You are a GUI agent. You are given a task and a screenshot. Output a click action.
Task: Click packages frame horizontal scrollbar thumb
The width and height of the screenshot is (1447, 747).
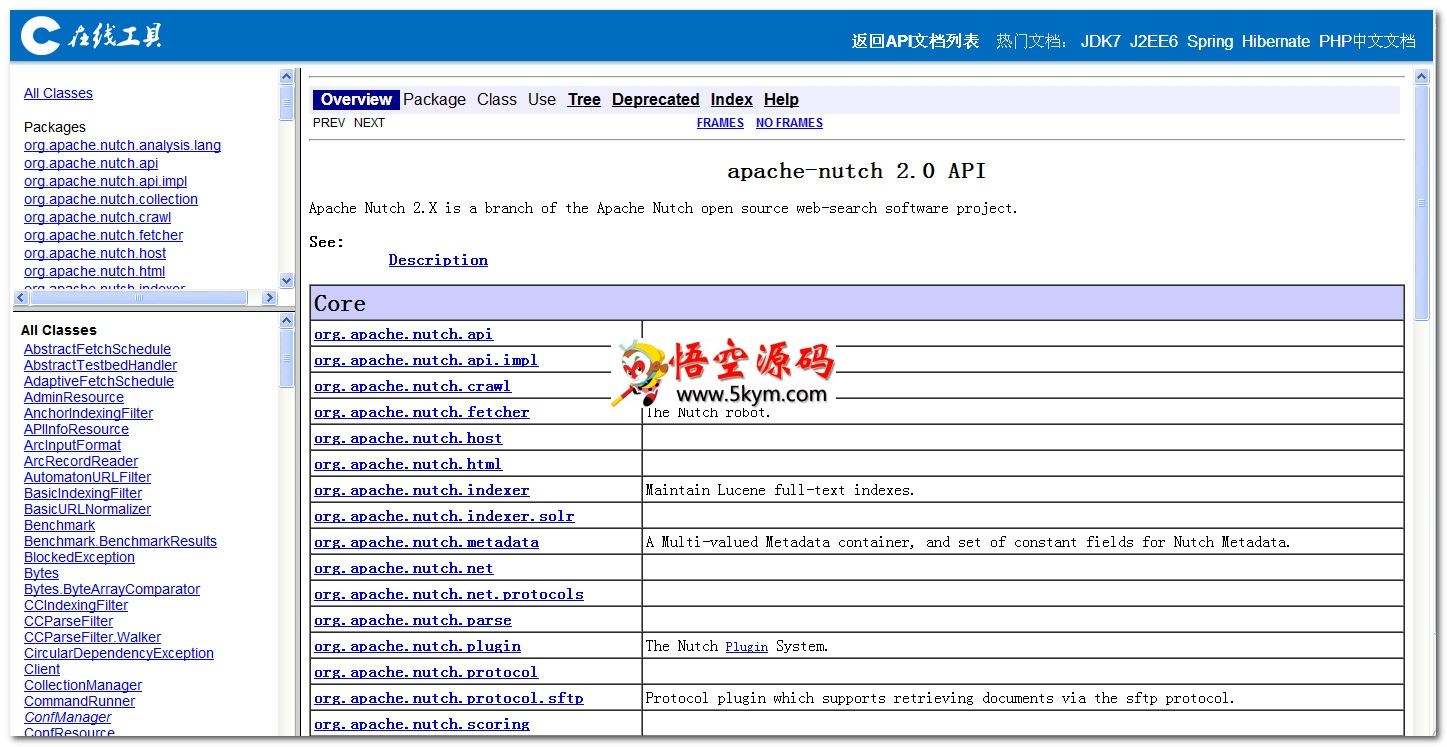coord(139,297)
